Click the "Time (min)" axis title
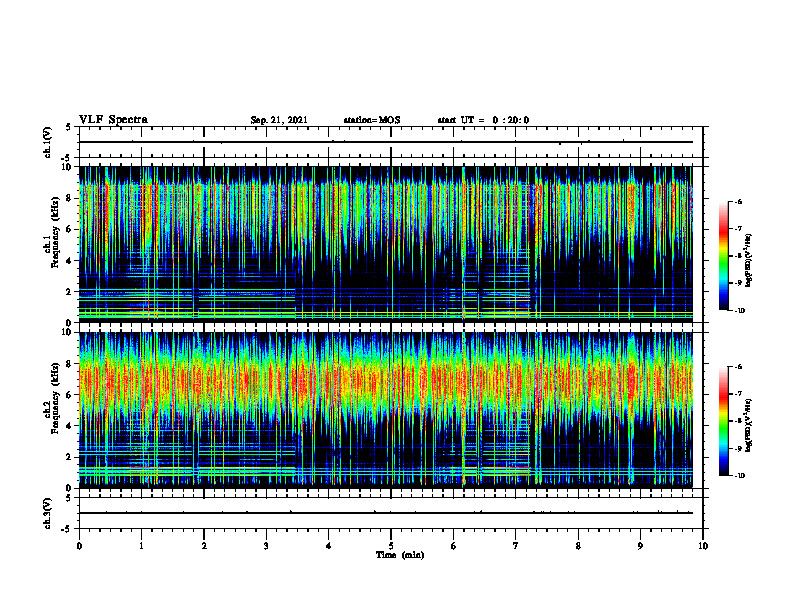 [400, 555]
